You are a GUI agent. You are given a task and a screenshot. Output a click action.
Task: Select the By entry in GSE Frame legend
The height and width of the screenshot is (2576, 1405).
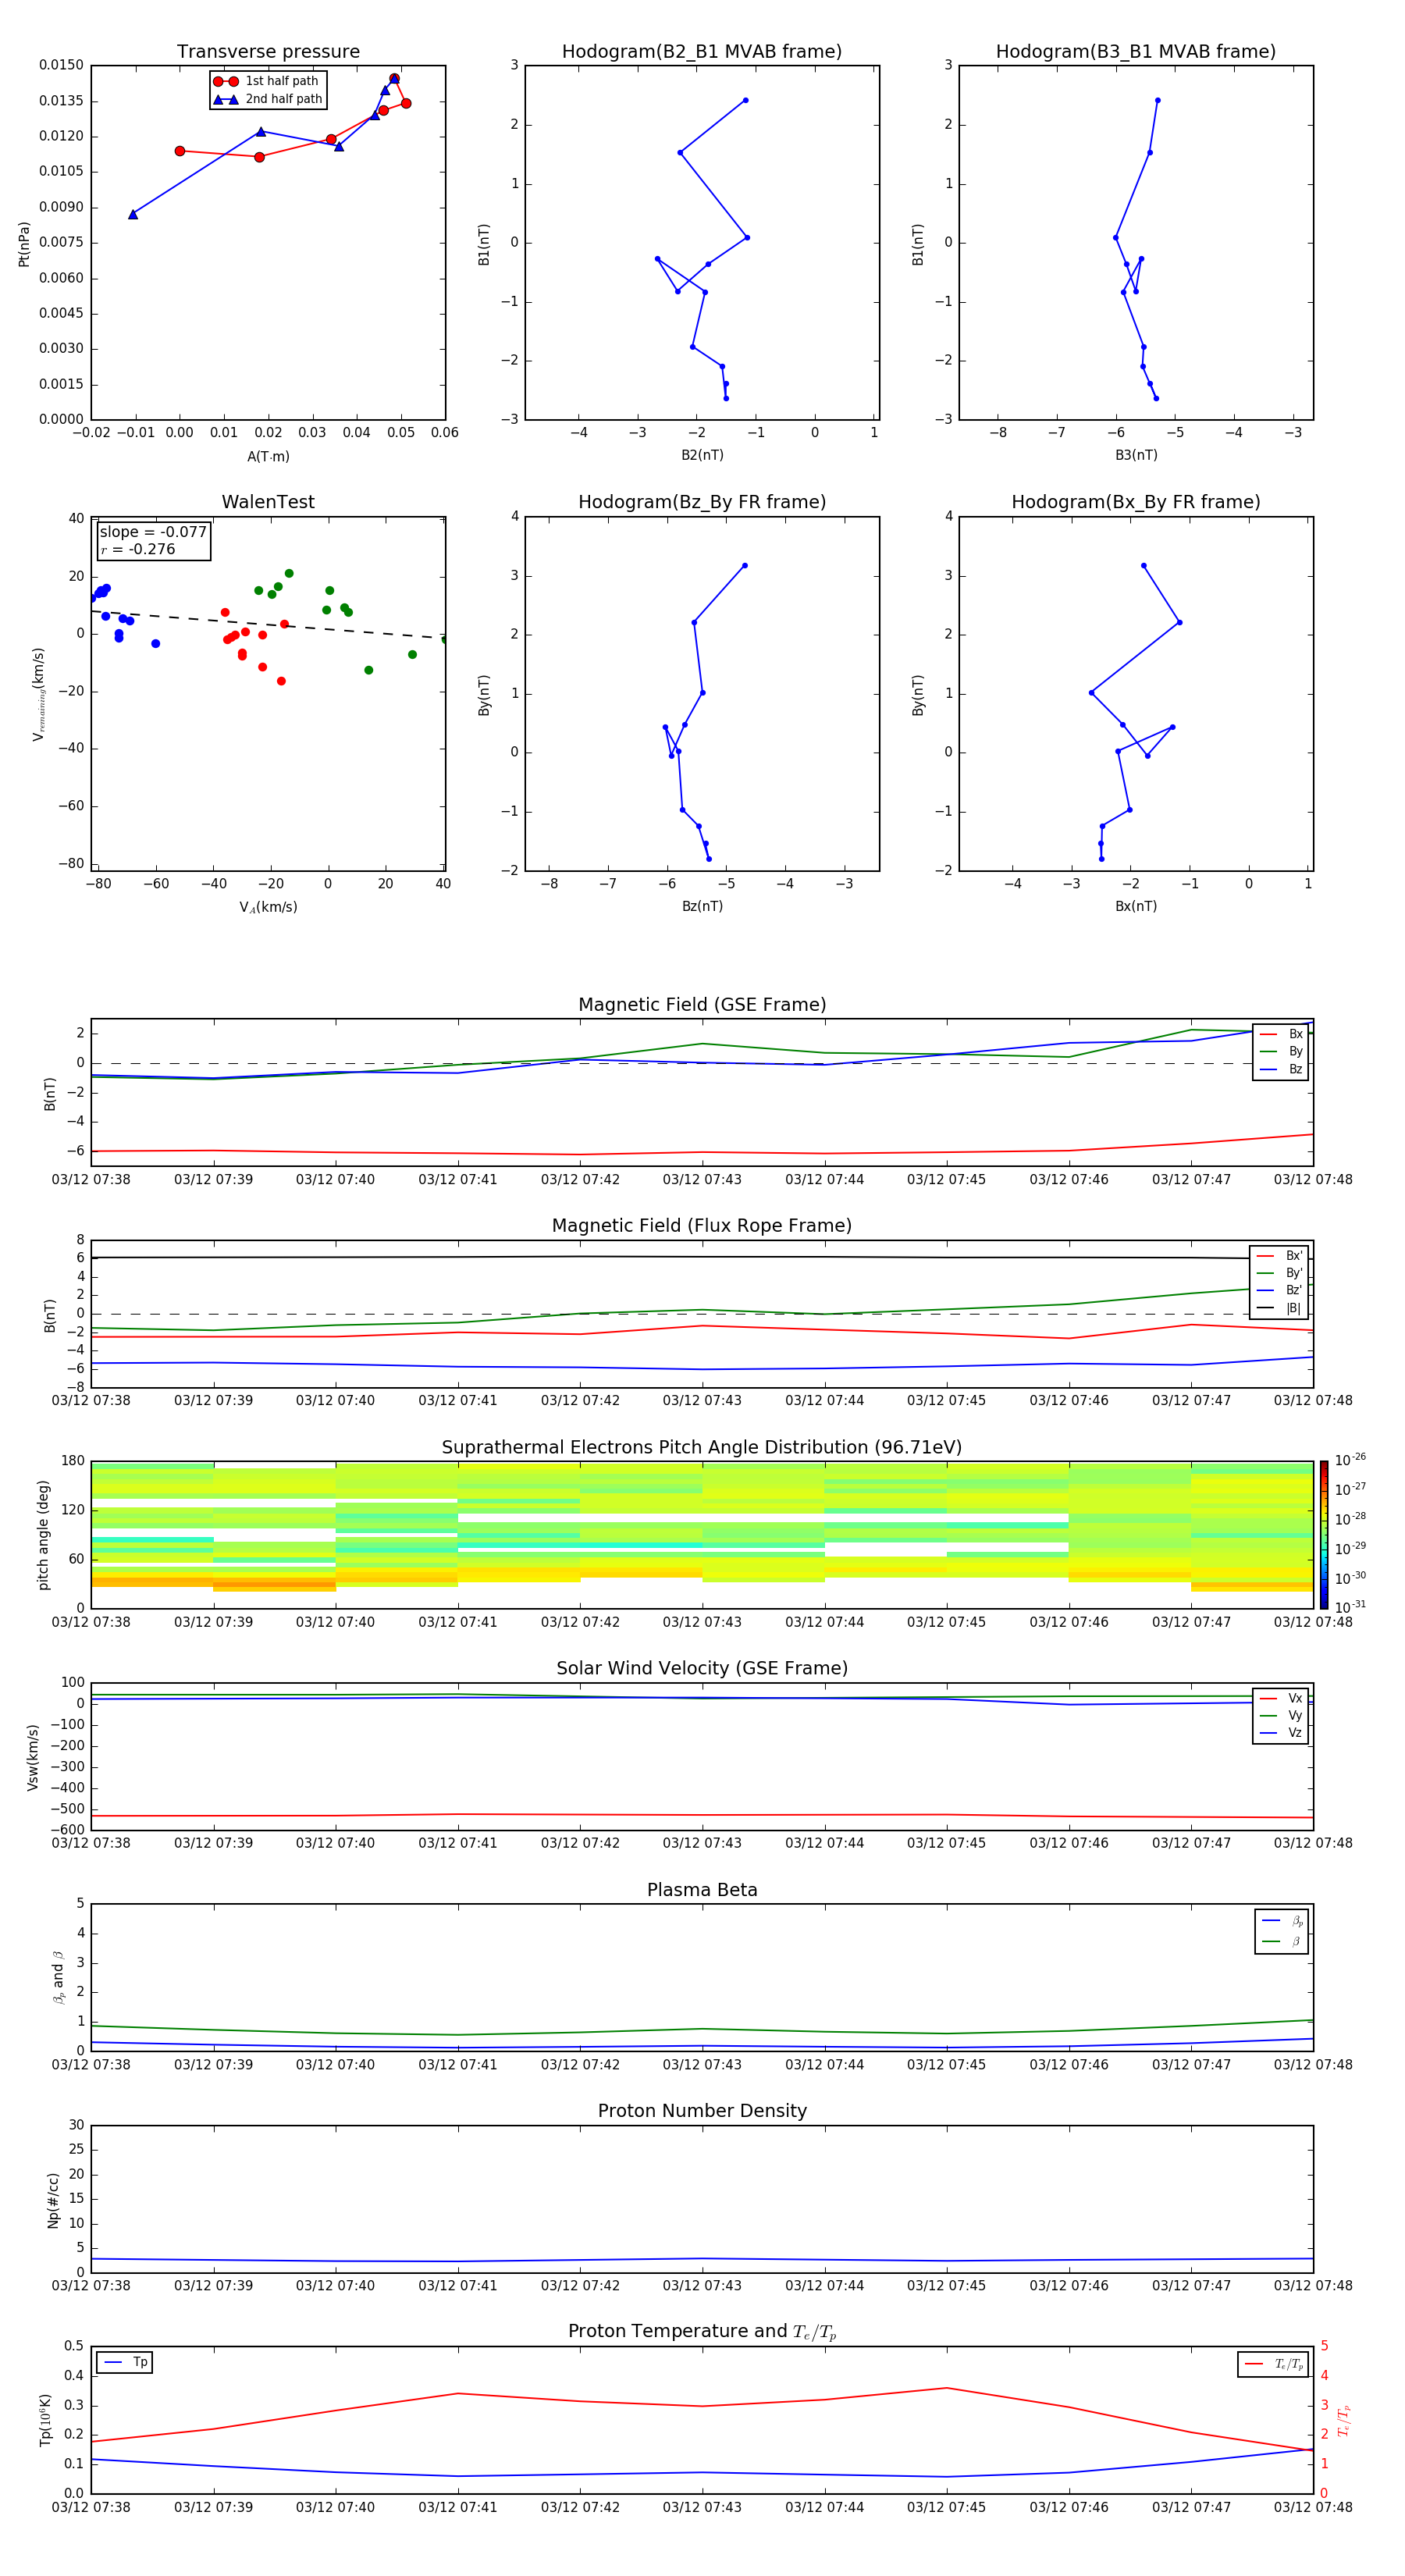pyautogui.click(x=1281, y=1051)
